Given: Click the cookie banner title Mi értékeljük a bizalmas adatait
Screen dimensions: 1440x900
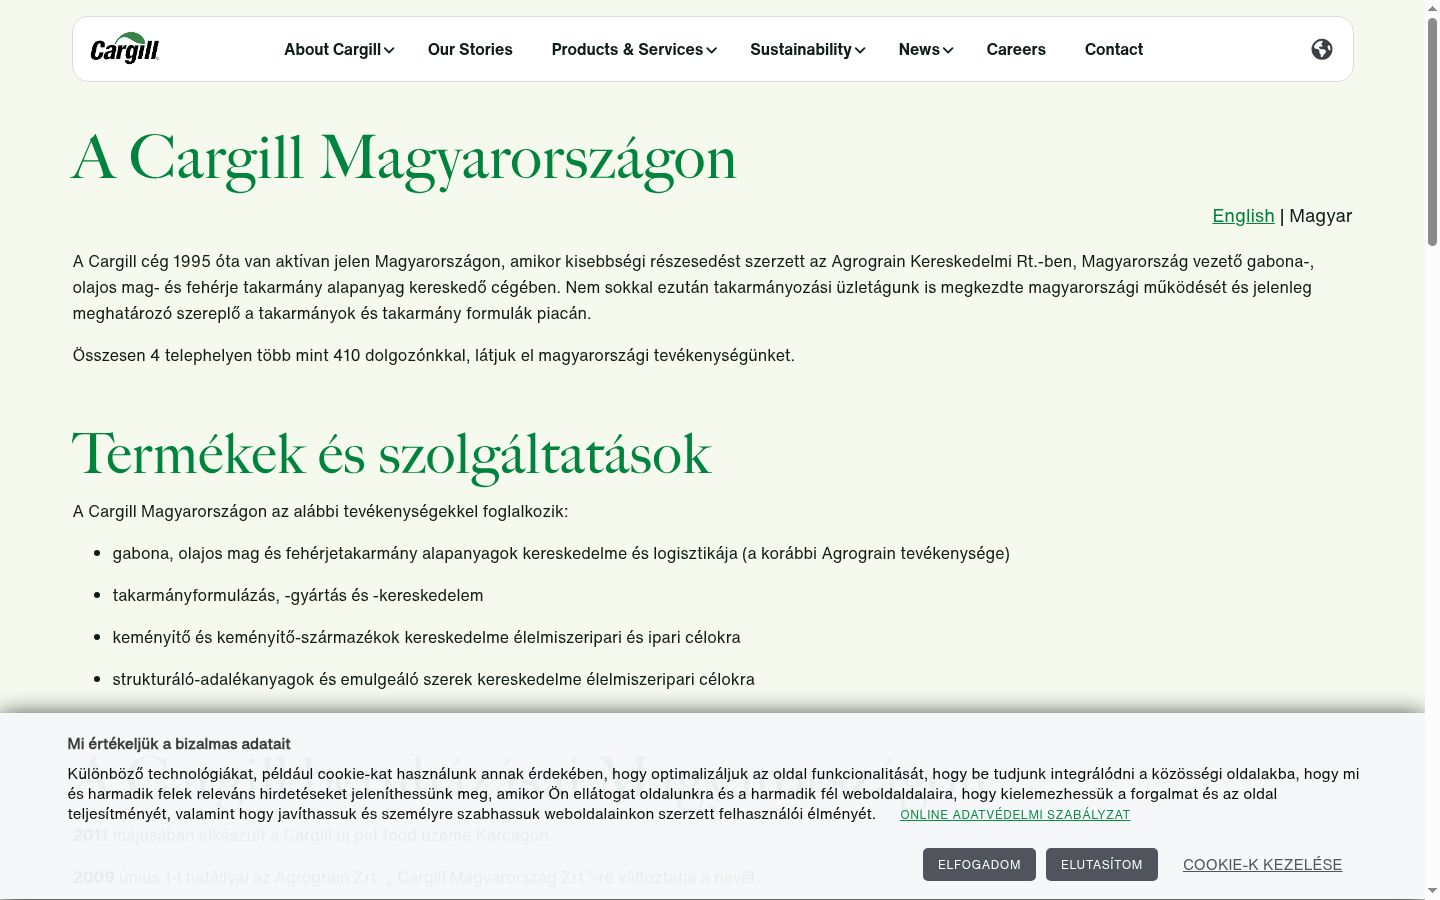Looking at the screenshot, I should tap(179, 744).
